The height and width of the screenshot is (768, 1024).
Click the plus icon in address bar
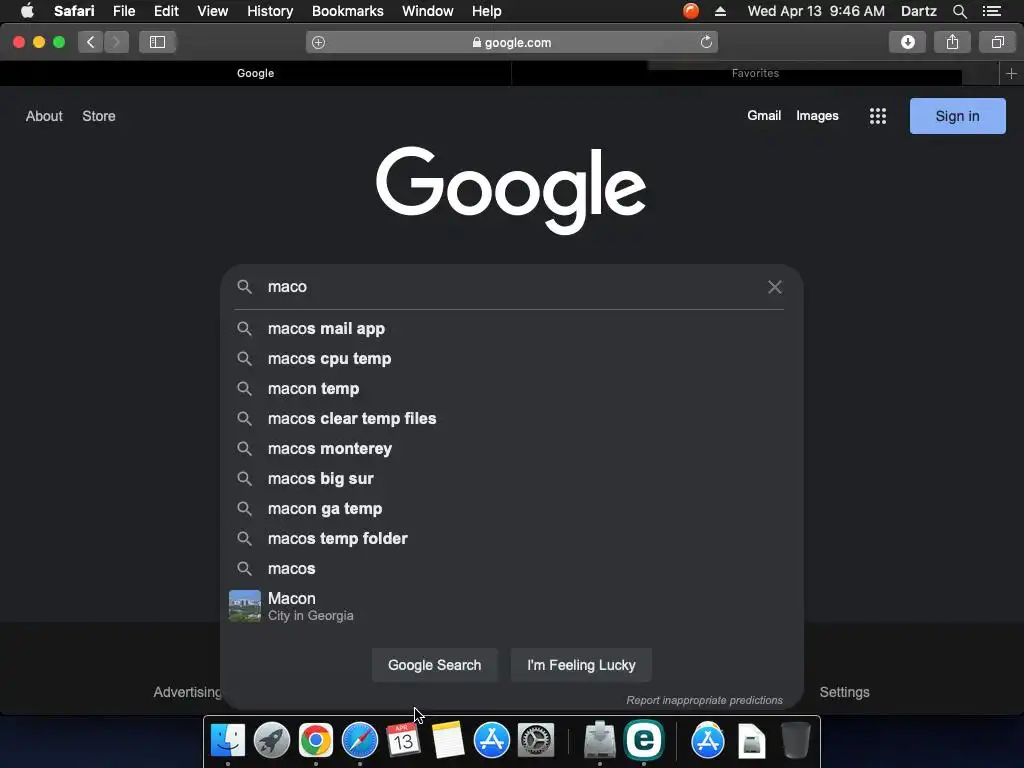click(319, 42)
